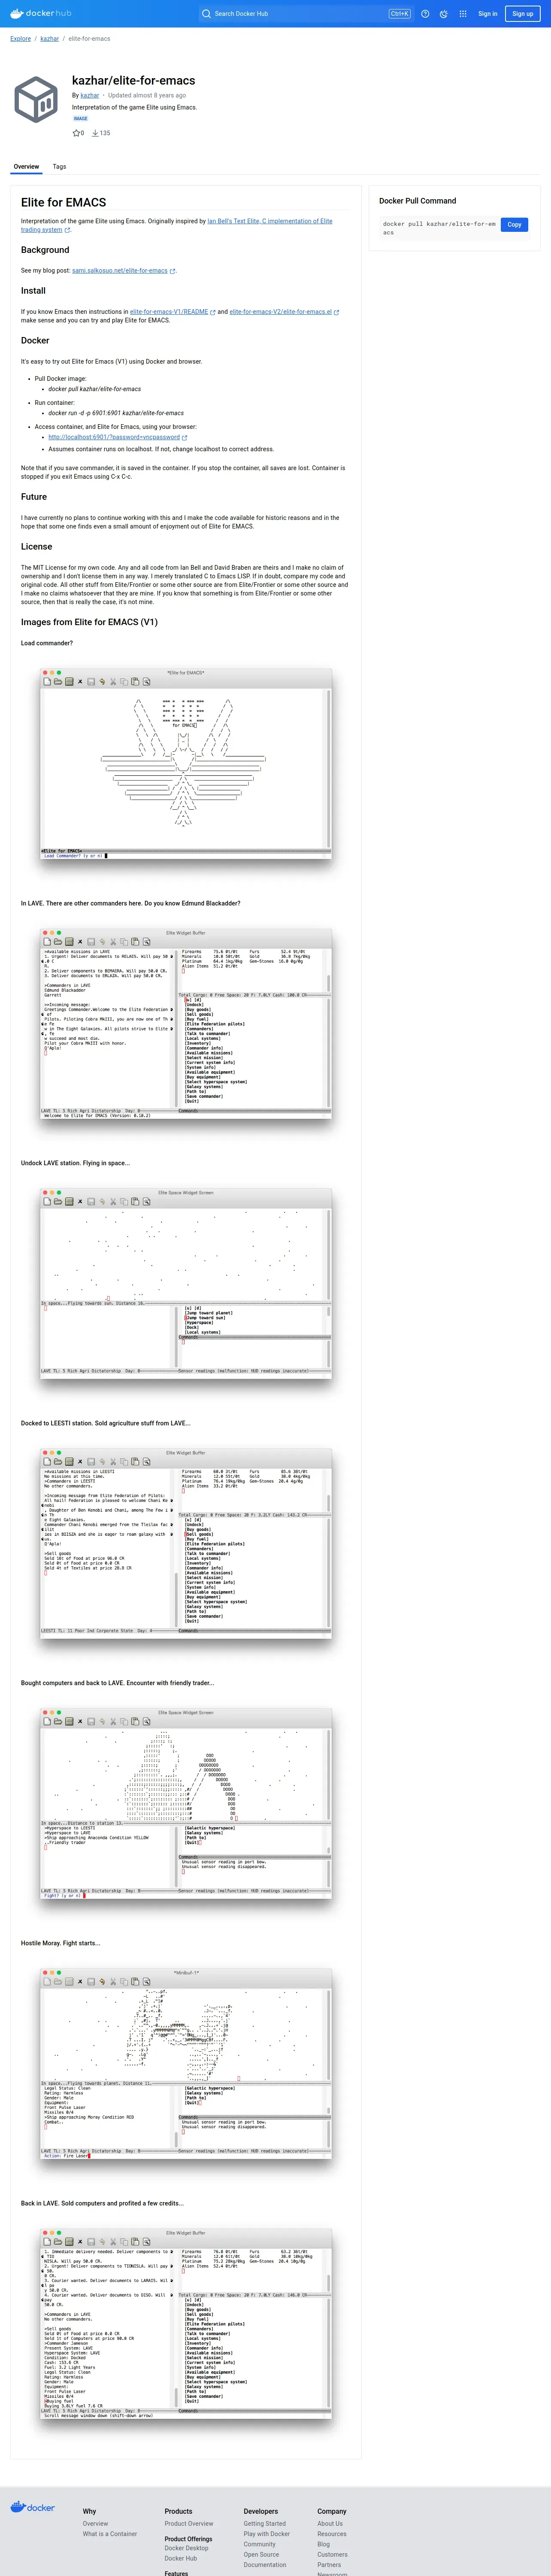The width and height of the screenshot is (551, 2576).
Task: Open Docker Hub footer link
Action: (181, 2558)
